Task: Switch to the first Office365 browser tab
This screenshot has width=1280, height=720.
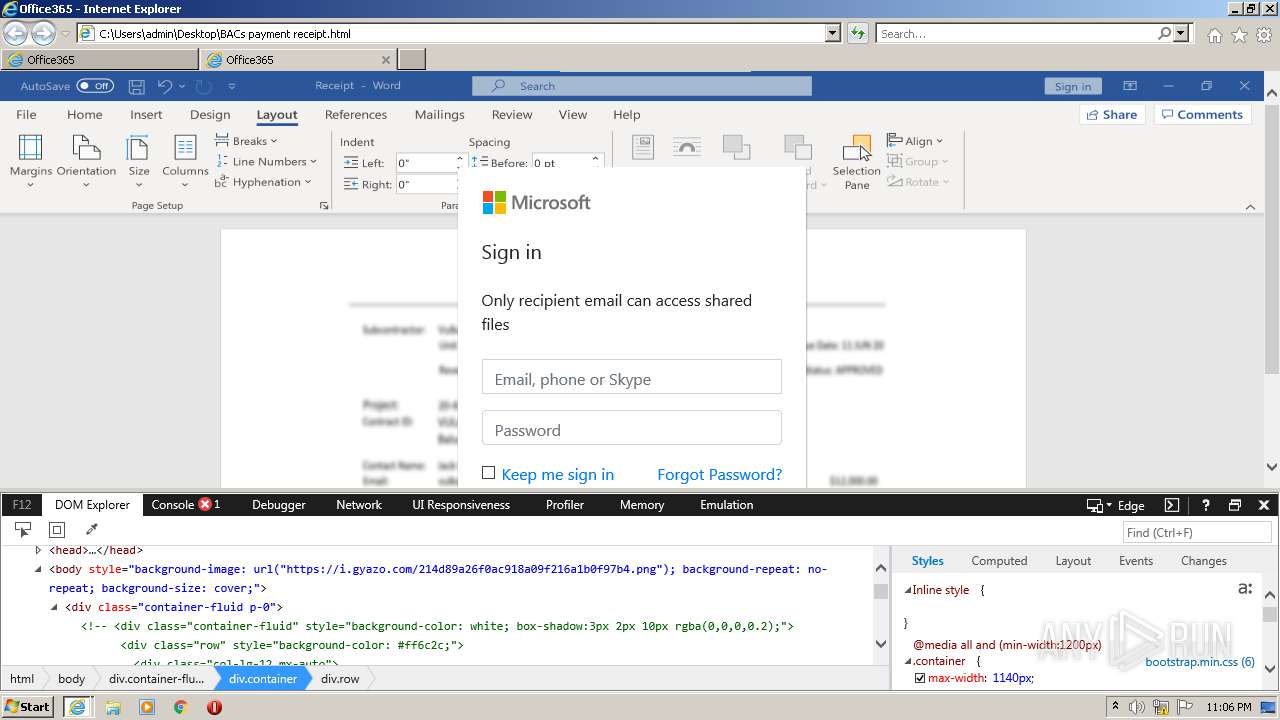Action: (100, 60)
